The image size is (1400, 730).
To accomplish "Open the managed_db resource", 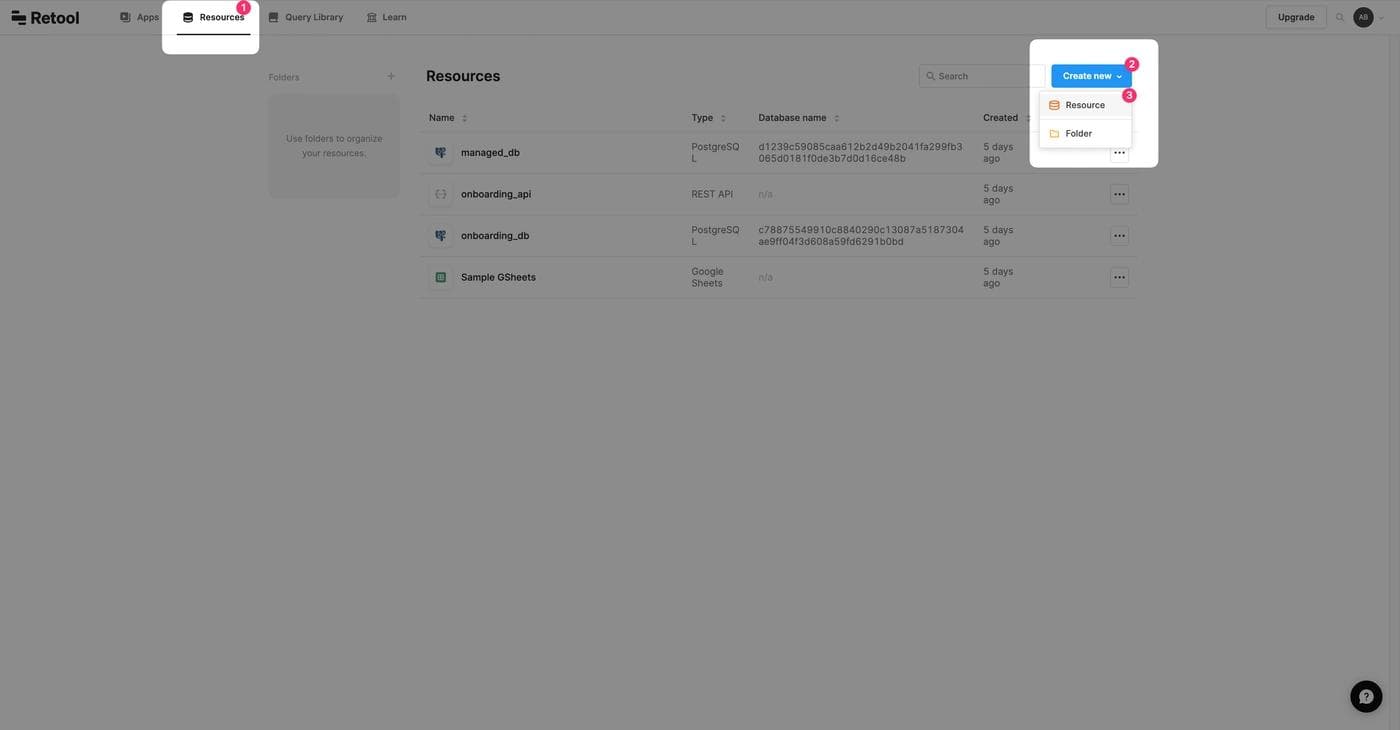I will tap(490, 153).
